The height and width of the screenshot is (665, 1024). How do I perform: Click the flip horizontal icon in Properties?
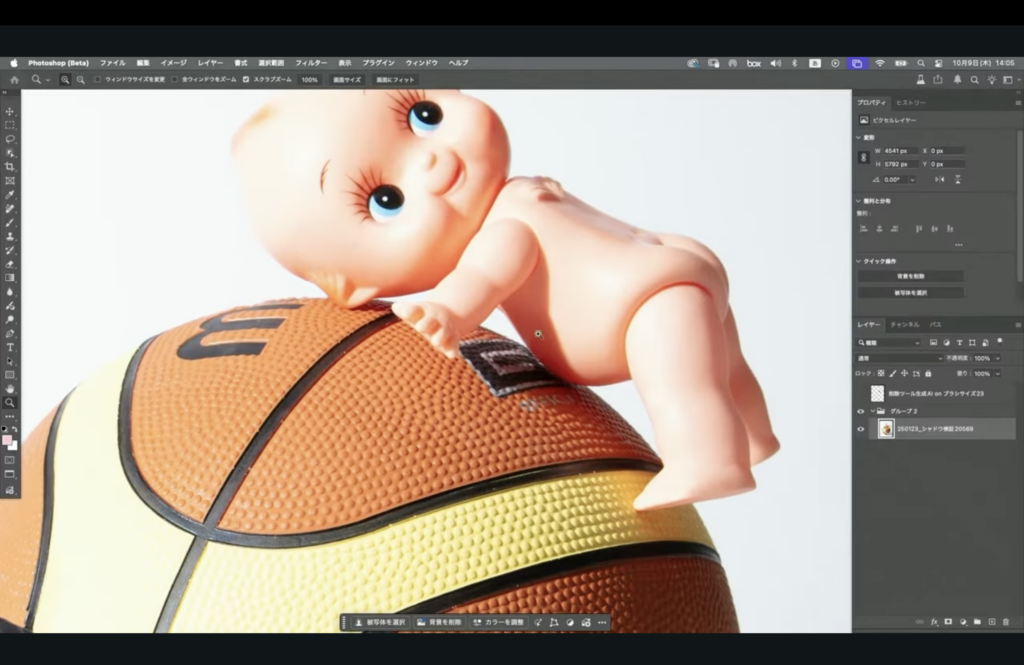pos(939,179)
